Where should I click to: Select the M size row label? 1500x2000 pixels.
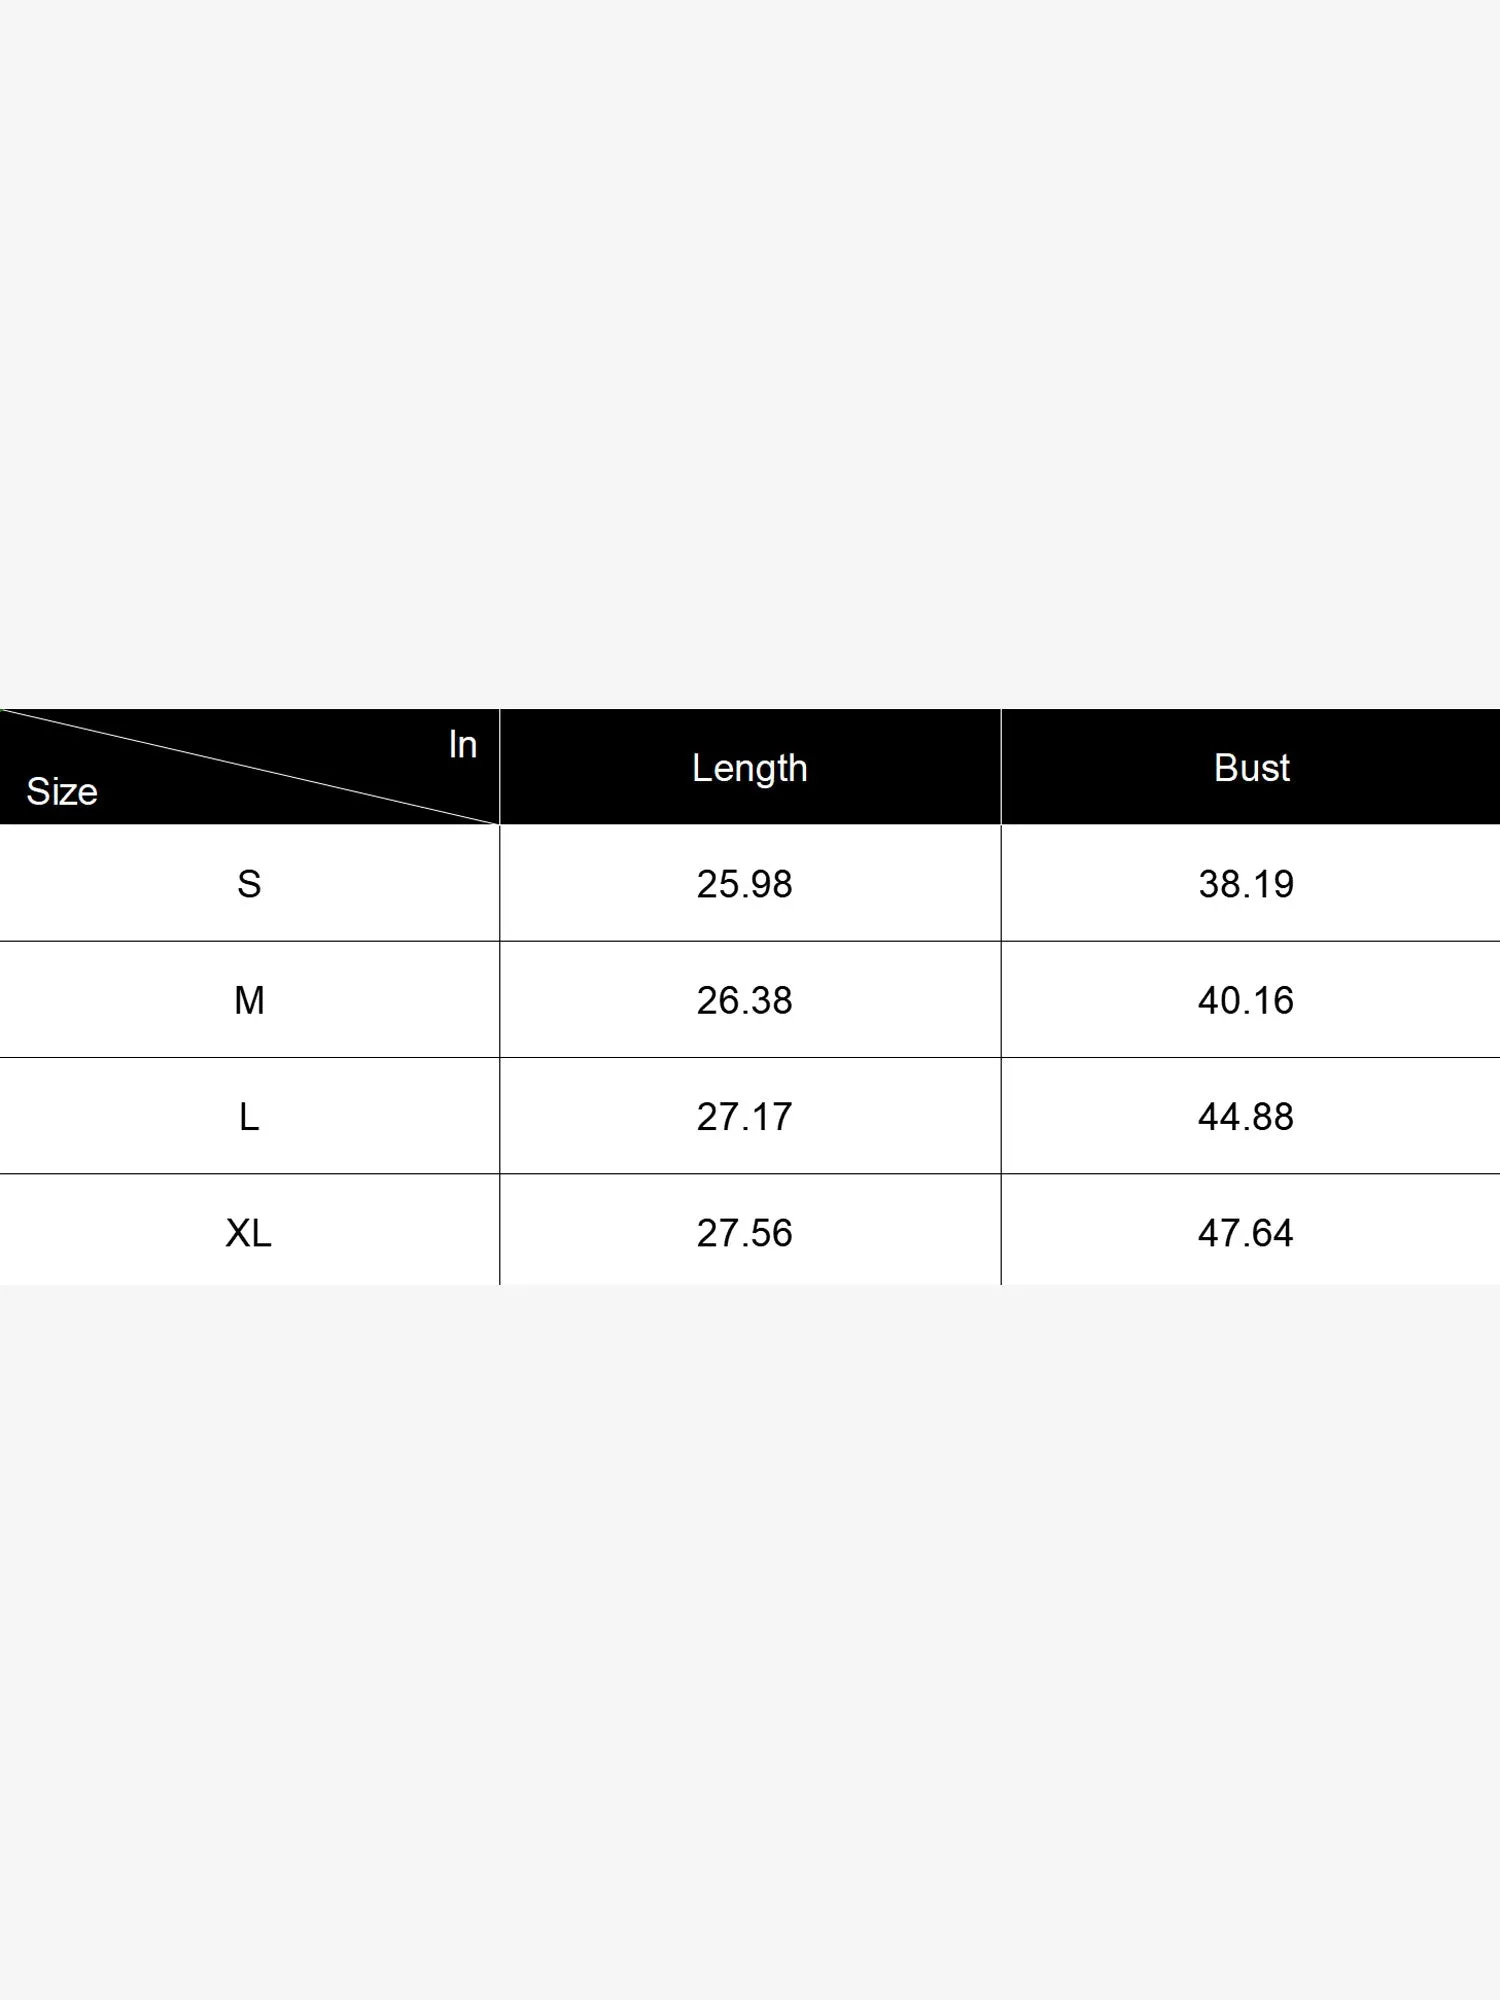click(x=249, y=1000)
